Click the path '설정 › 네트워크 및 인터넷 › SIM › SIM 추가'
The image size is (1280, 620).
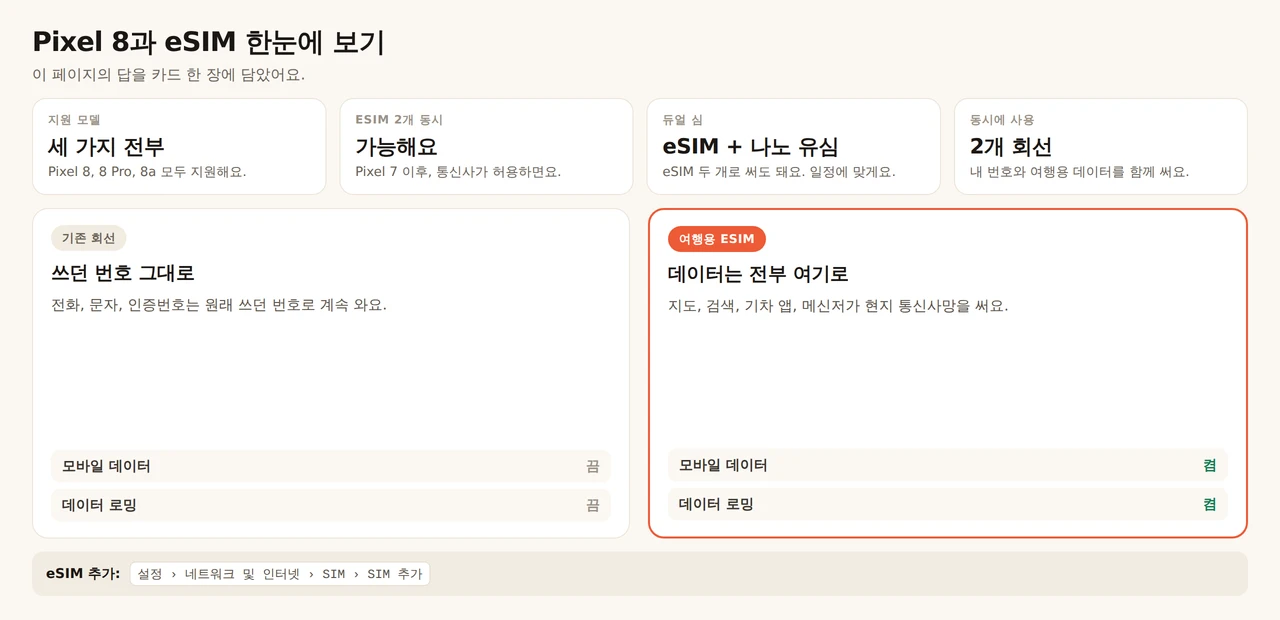[280, 574]
